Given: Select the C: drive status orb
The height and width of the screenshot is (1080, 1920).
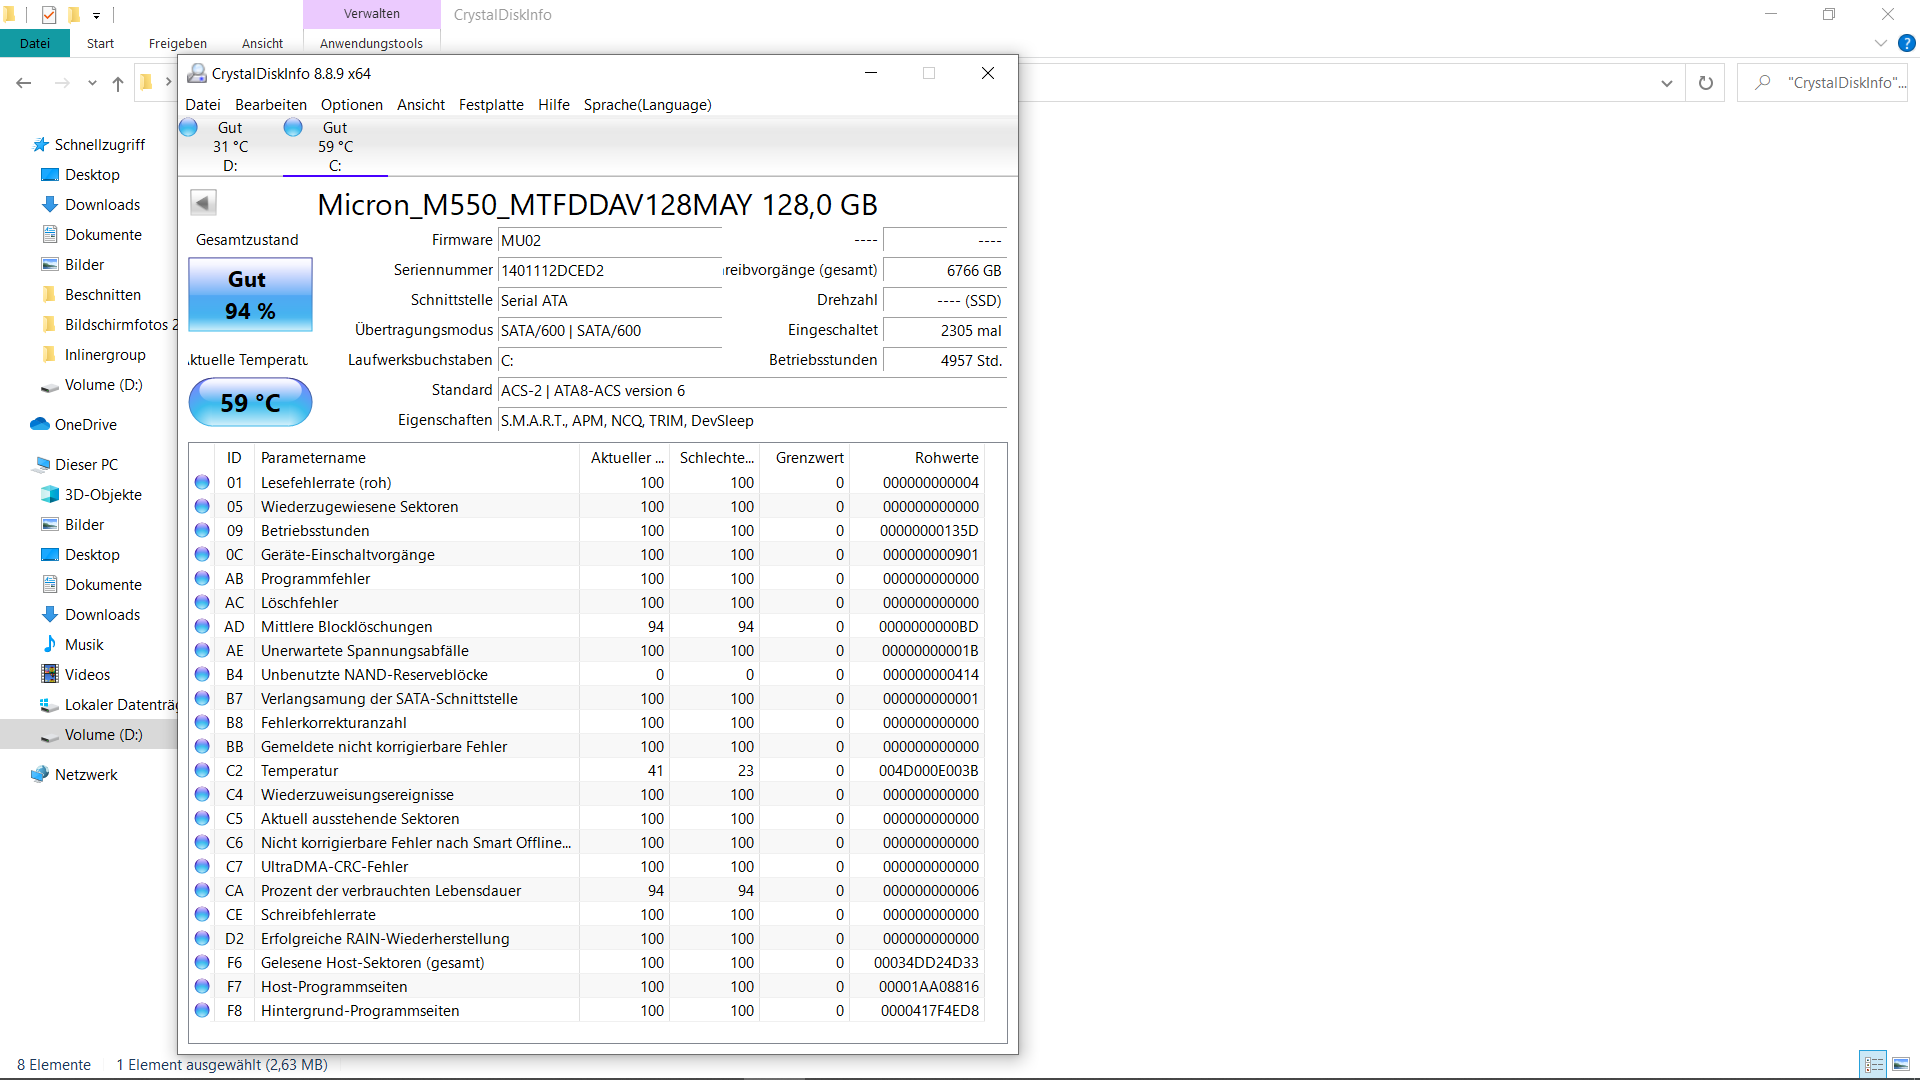Looking at the screenshot, I should coord(293,127).
